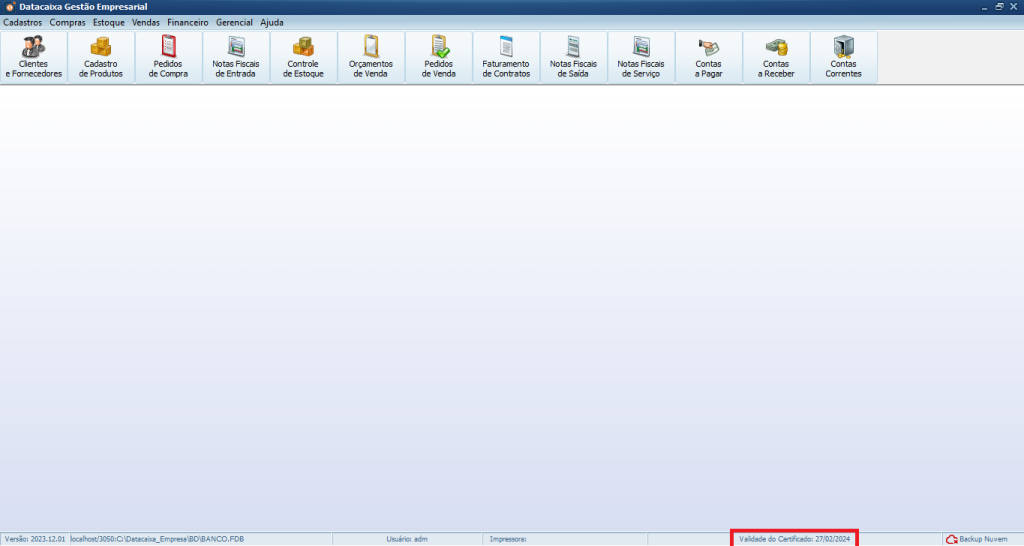This screenshot has height=546, width=1024.
Task: Expand the Estoque menu
Action: 109,22
